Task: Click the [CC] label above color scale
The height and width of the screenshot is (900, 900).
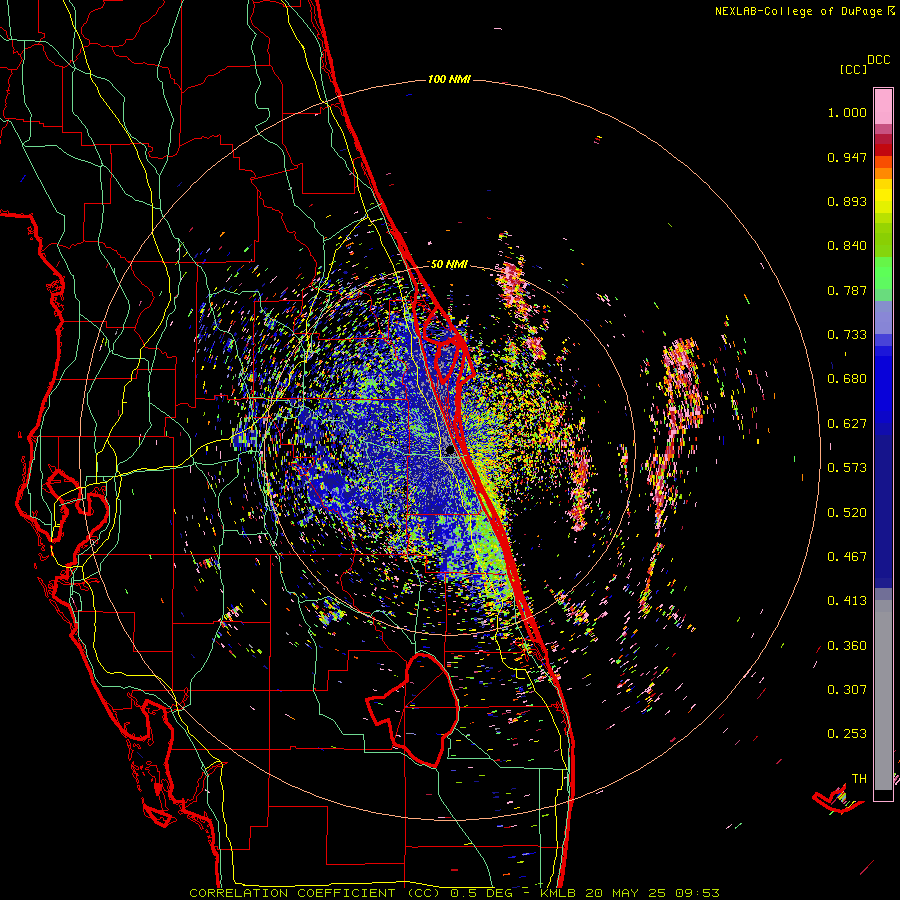Action: [x=853, y=69]
